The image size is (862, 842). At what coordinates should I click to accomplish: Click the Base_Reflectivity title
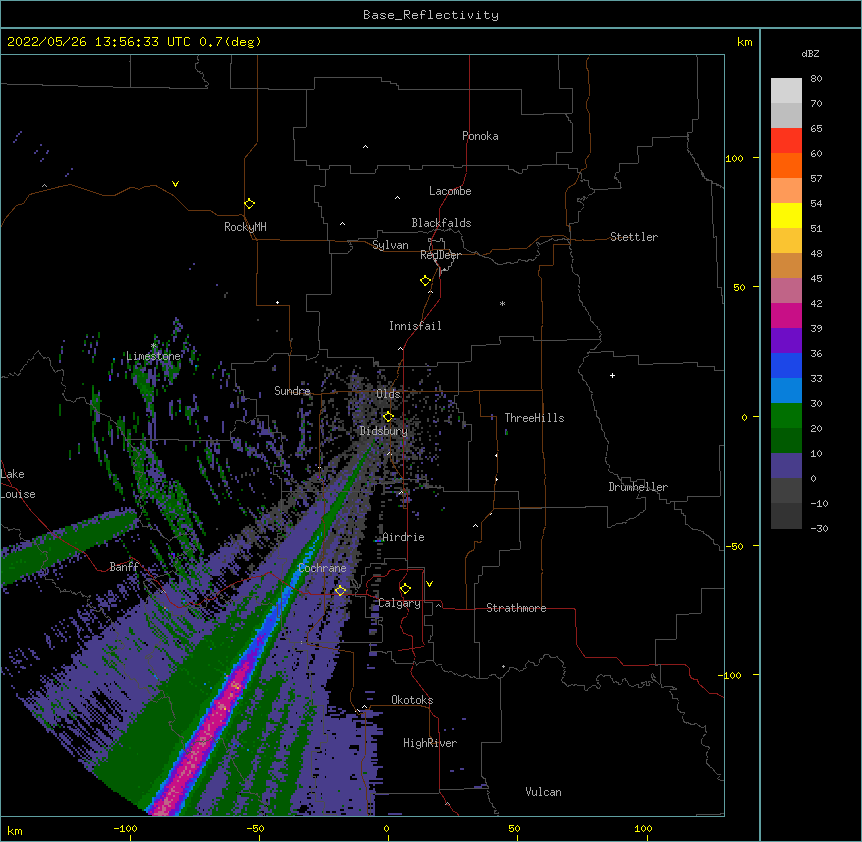click(x=431, y=15)
